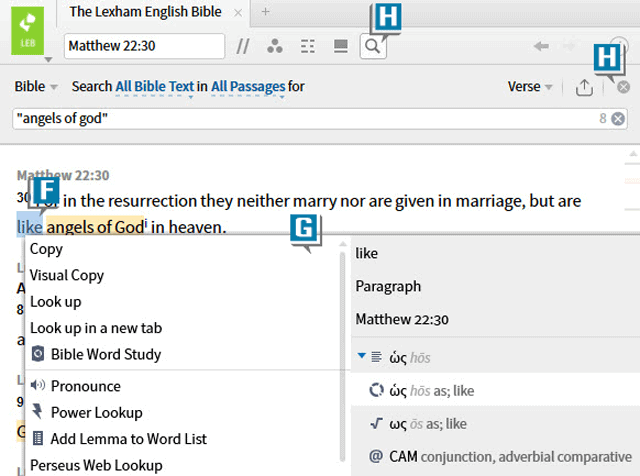The height and width of the screenshot is (476, 640).
Task: Click the root symbol icon
Action: [x=376, y=423]
